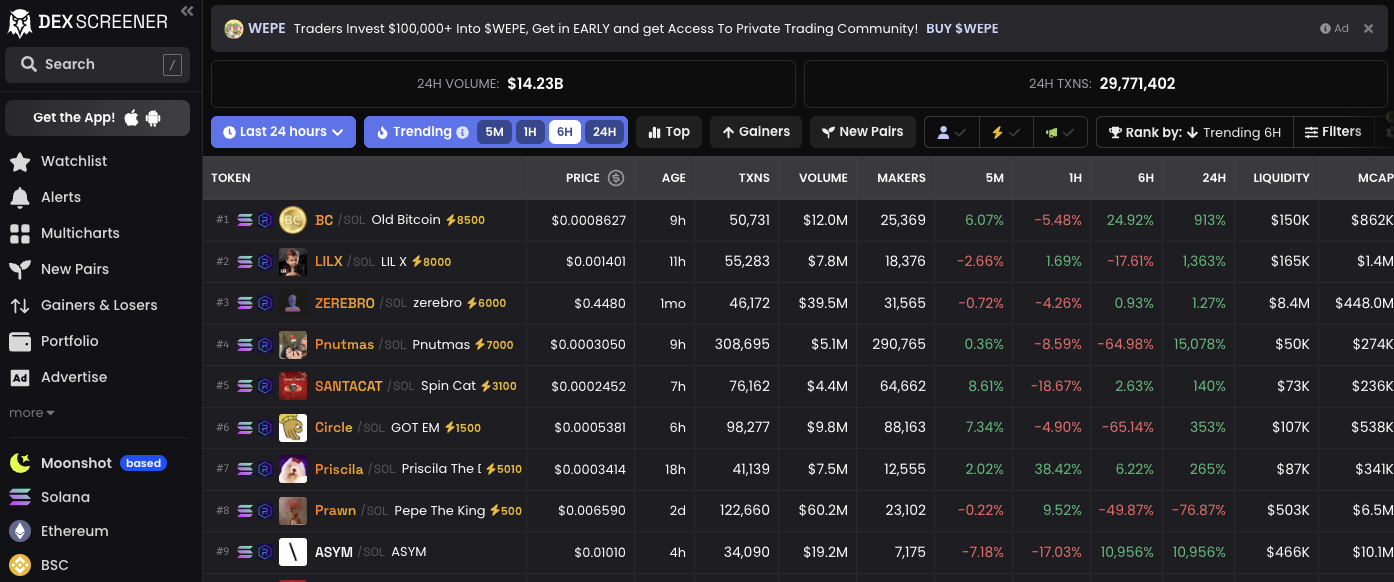This screenshot has height=582, width=1394.
Task: Click Circle volume $9.8M
Action: tap(826, 428)
